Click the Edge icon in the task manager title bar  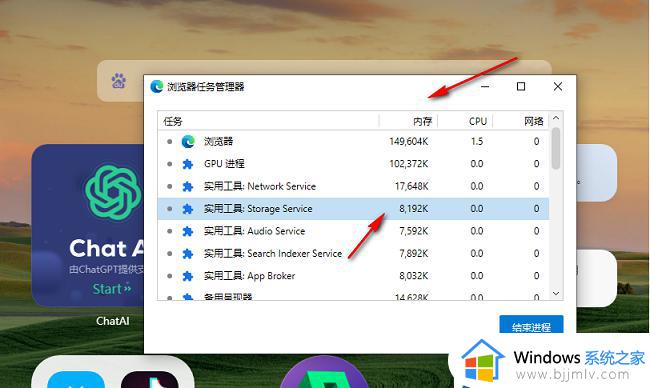(x=157, y=87)
